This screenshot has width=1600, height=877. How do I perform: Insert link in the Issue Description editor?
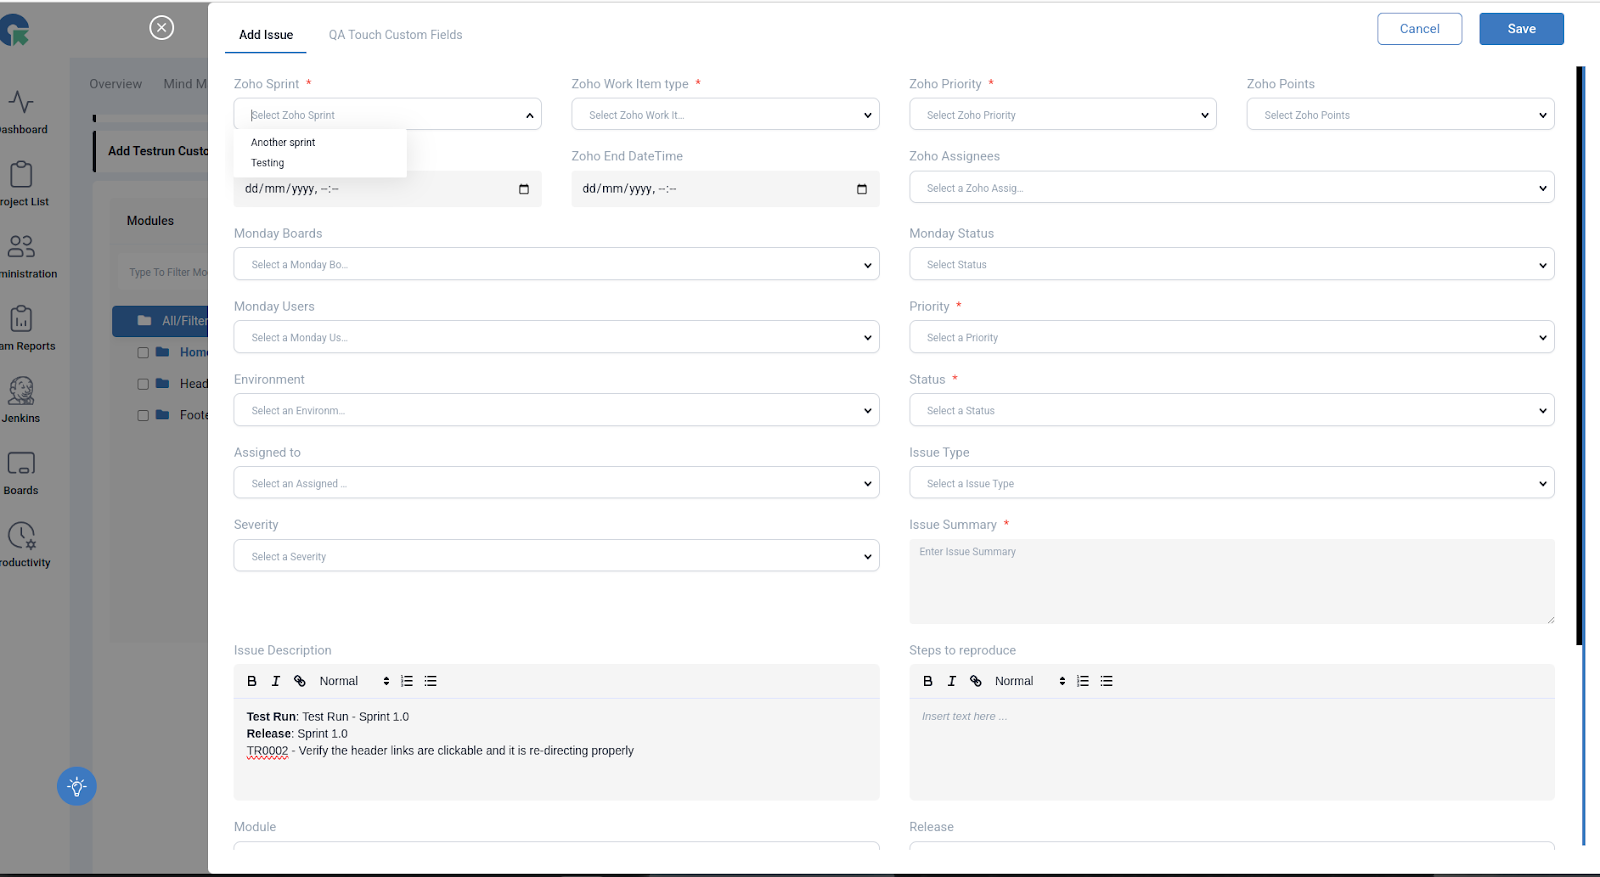[300, 681]
